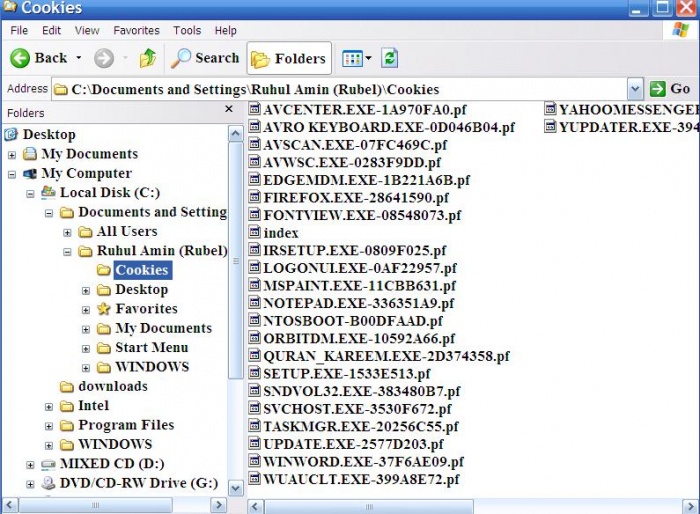Screen dimensions: 700x514
Task: Click the UPDATE.EXE-2577D203.pf file icon
Action: 254,443
